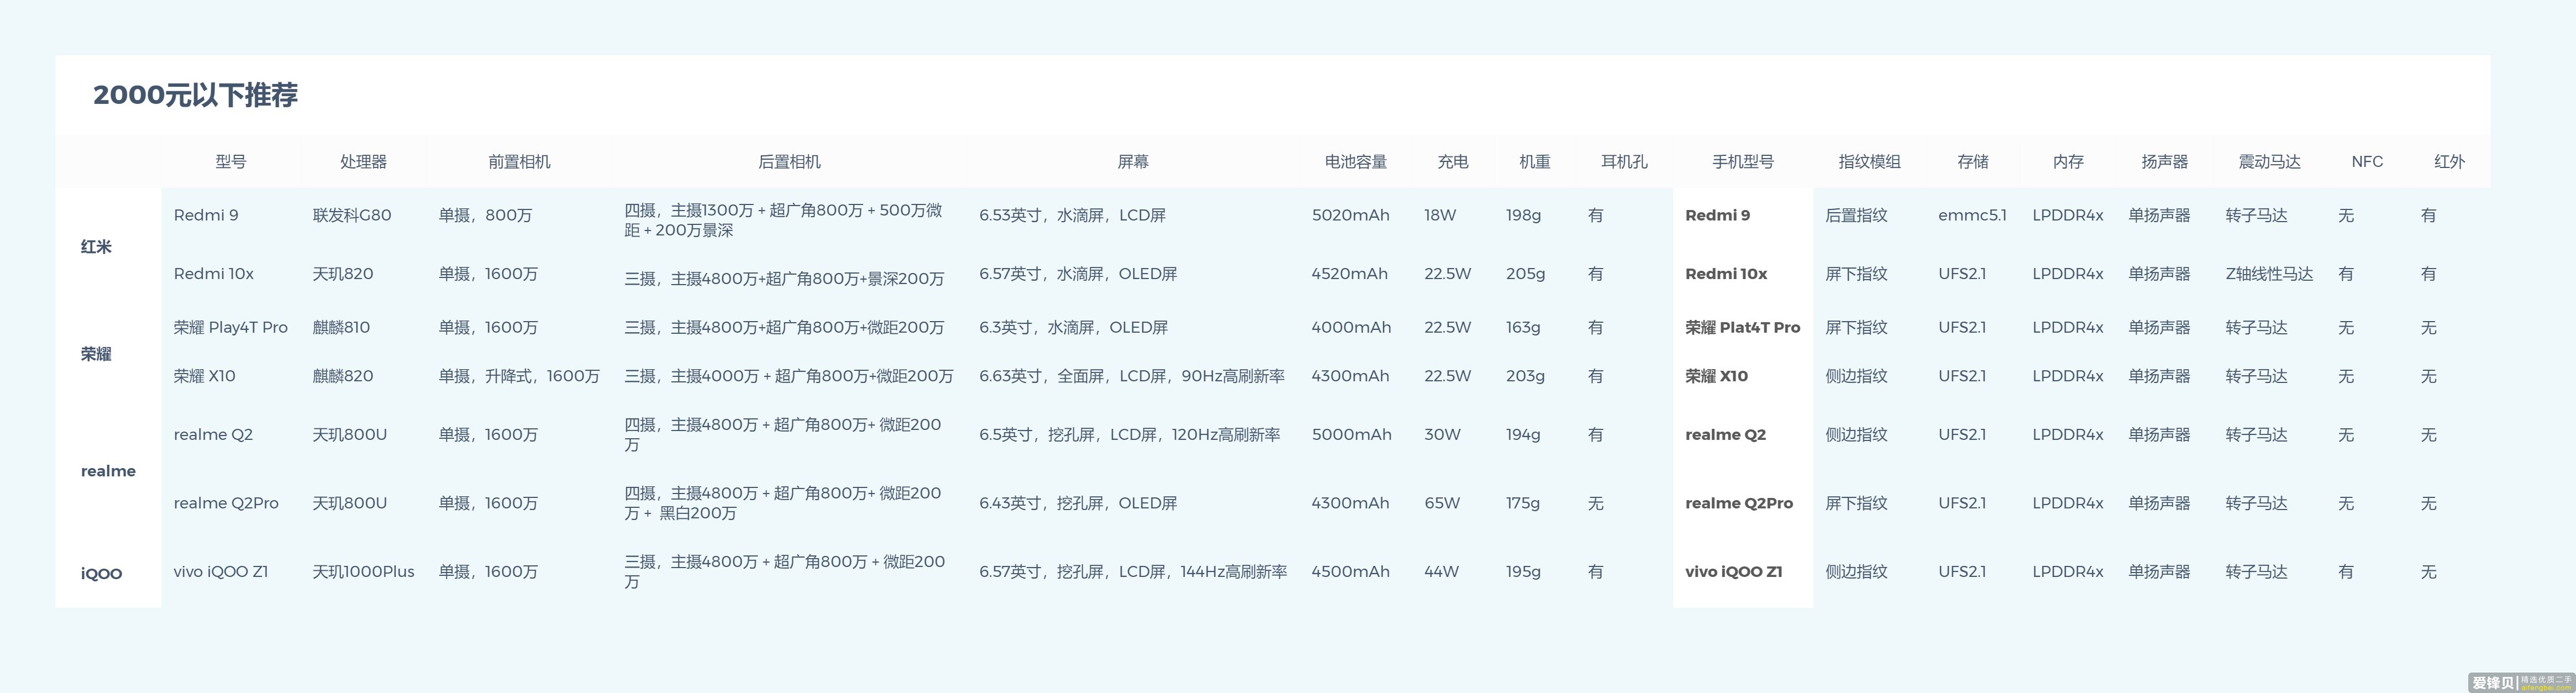Click vivo iQOO Z1 in the 型号 column
This screenshot has height=693, width=2576.
[x=221, y=572]
